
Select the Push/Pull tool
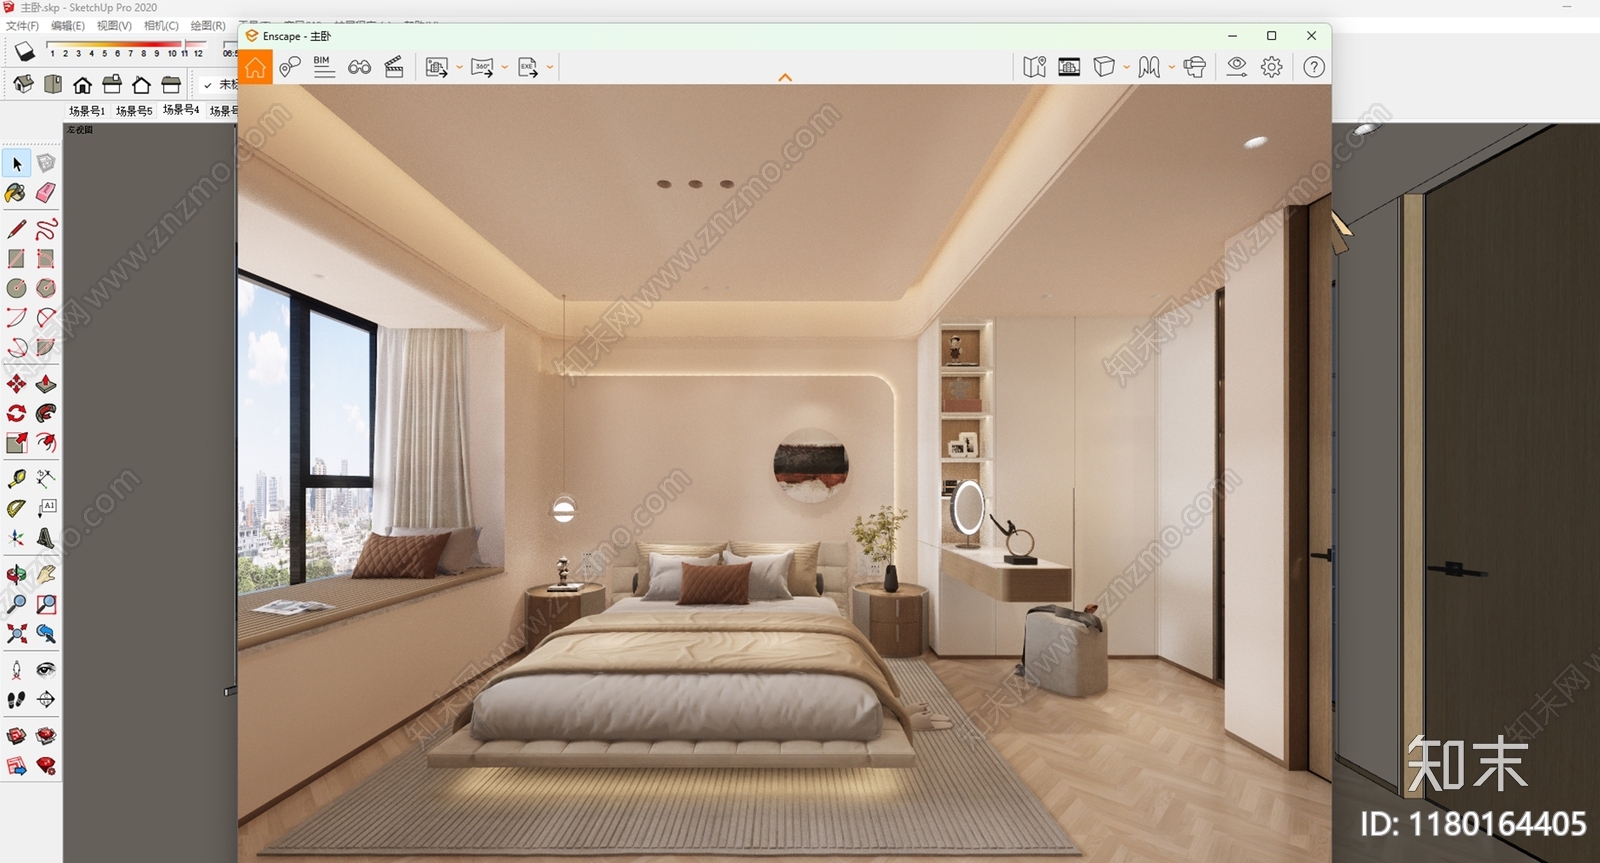coord(46,384)
